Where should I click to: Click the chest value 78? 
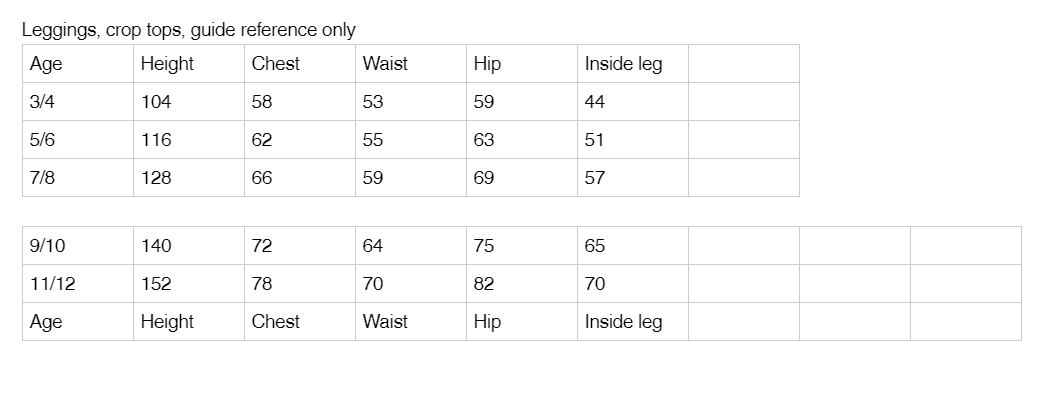click(x=300, y=283)
